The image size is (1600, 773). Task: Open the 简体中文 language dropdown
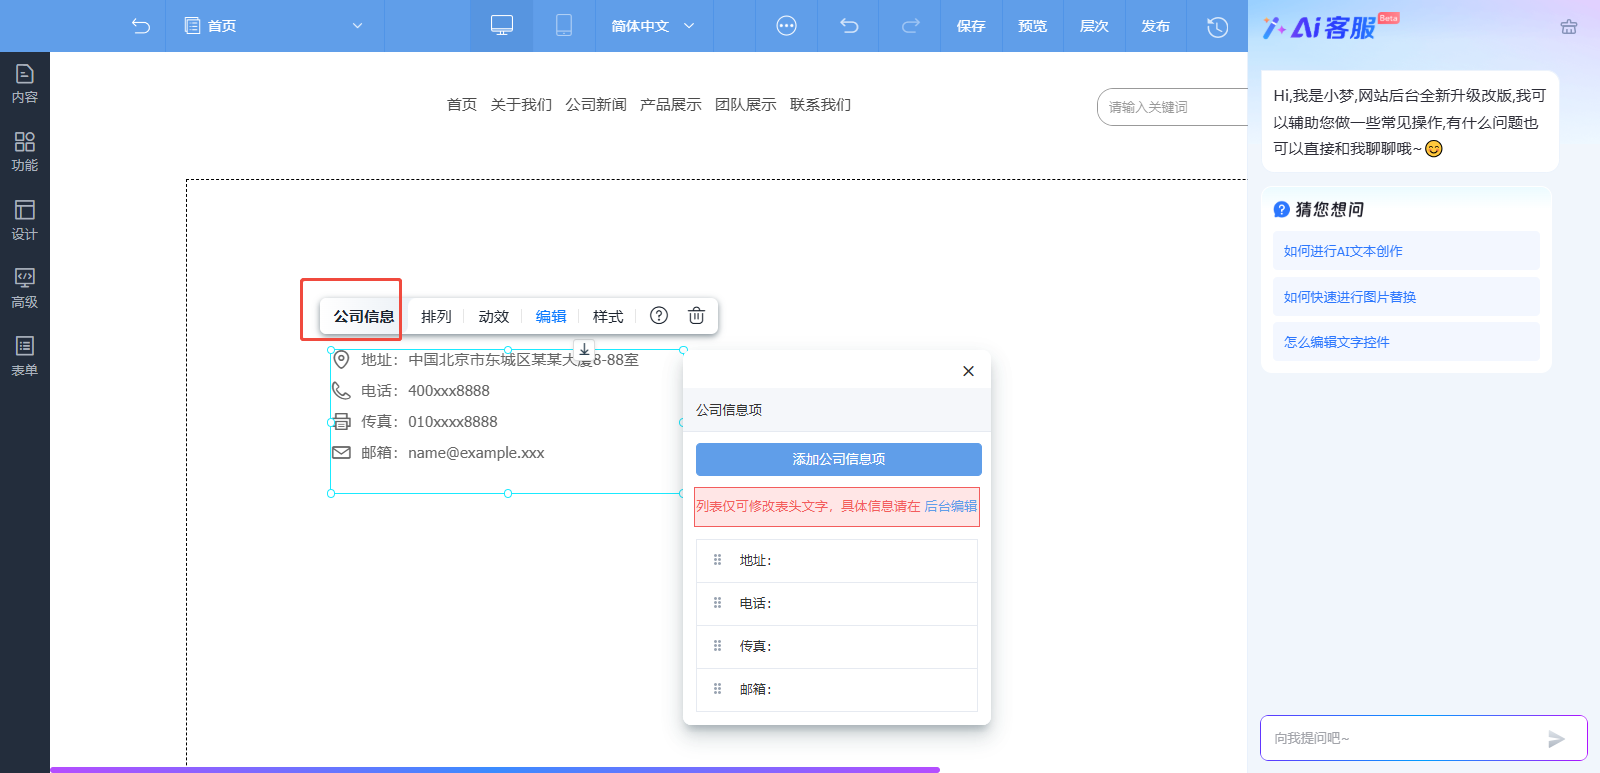coord(653,26)
